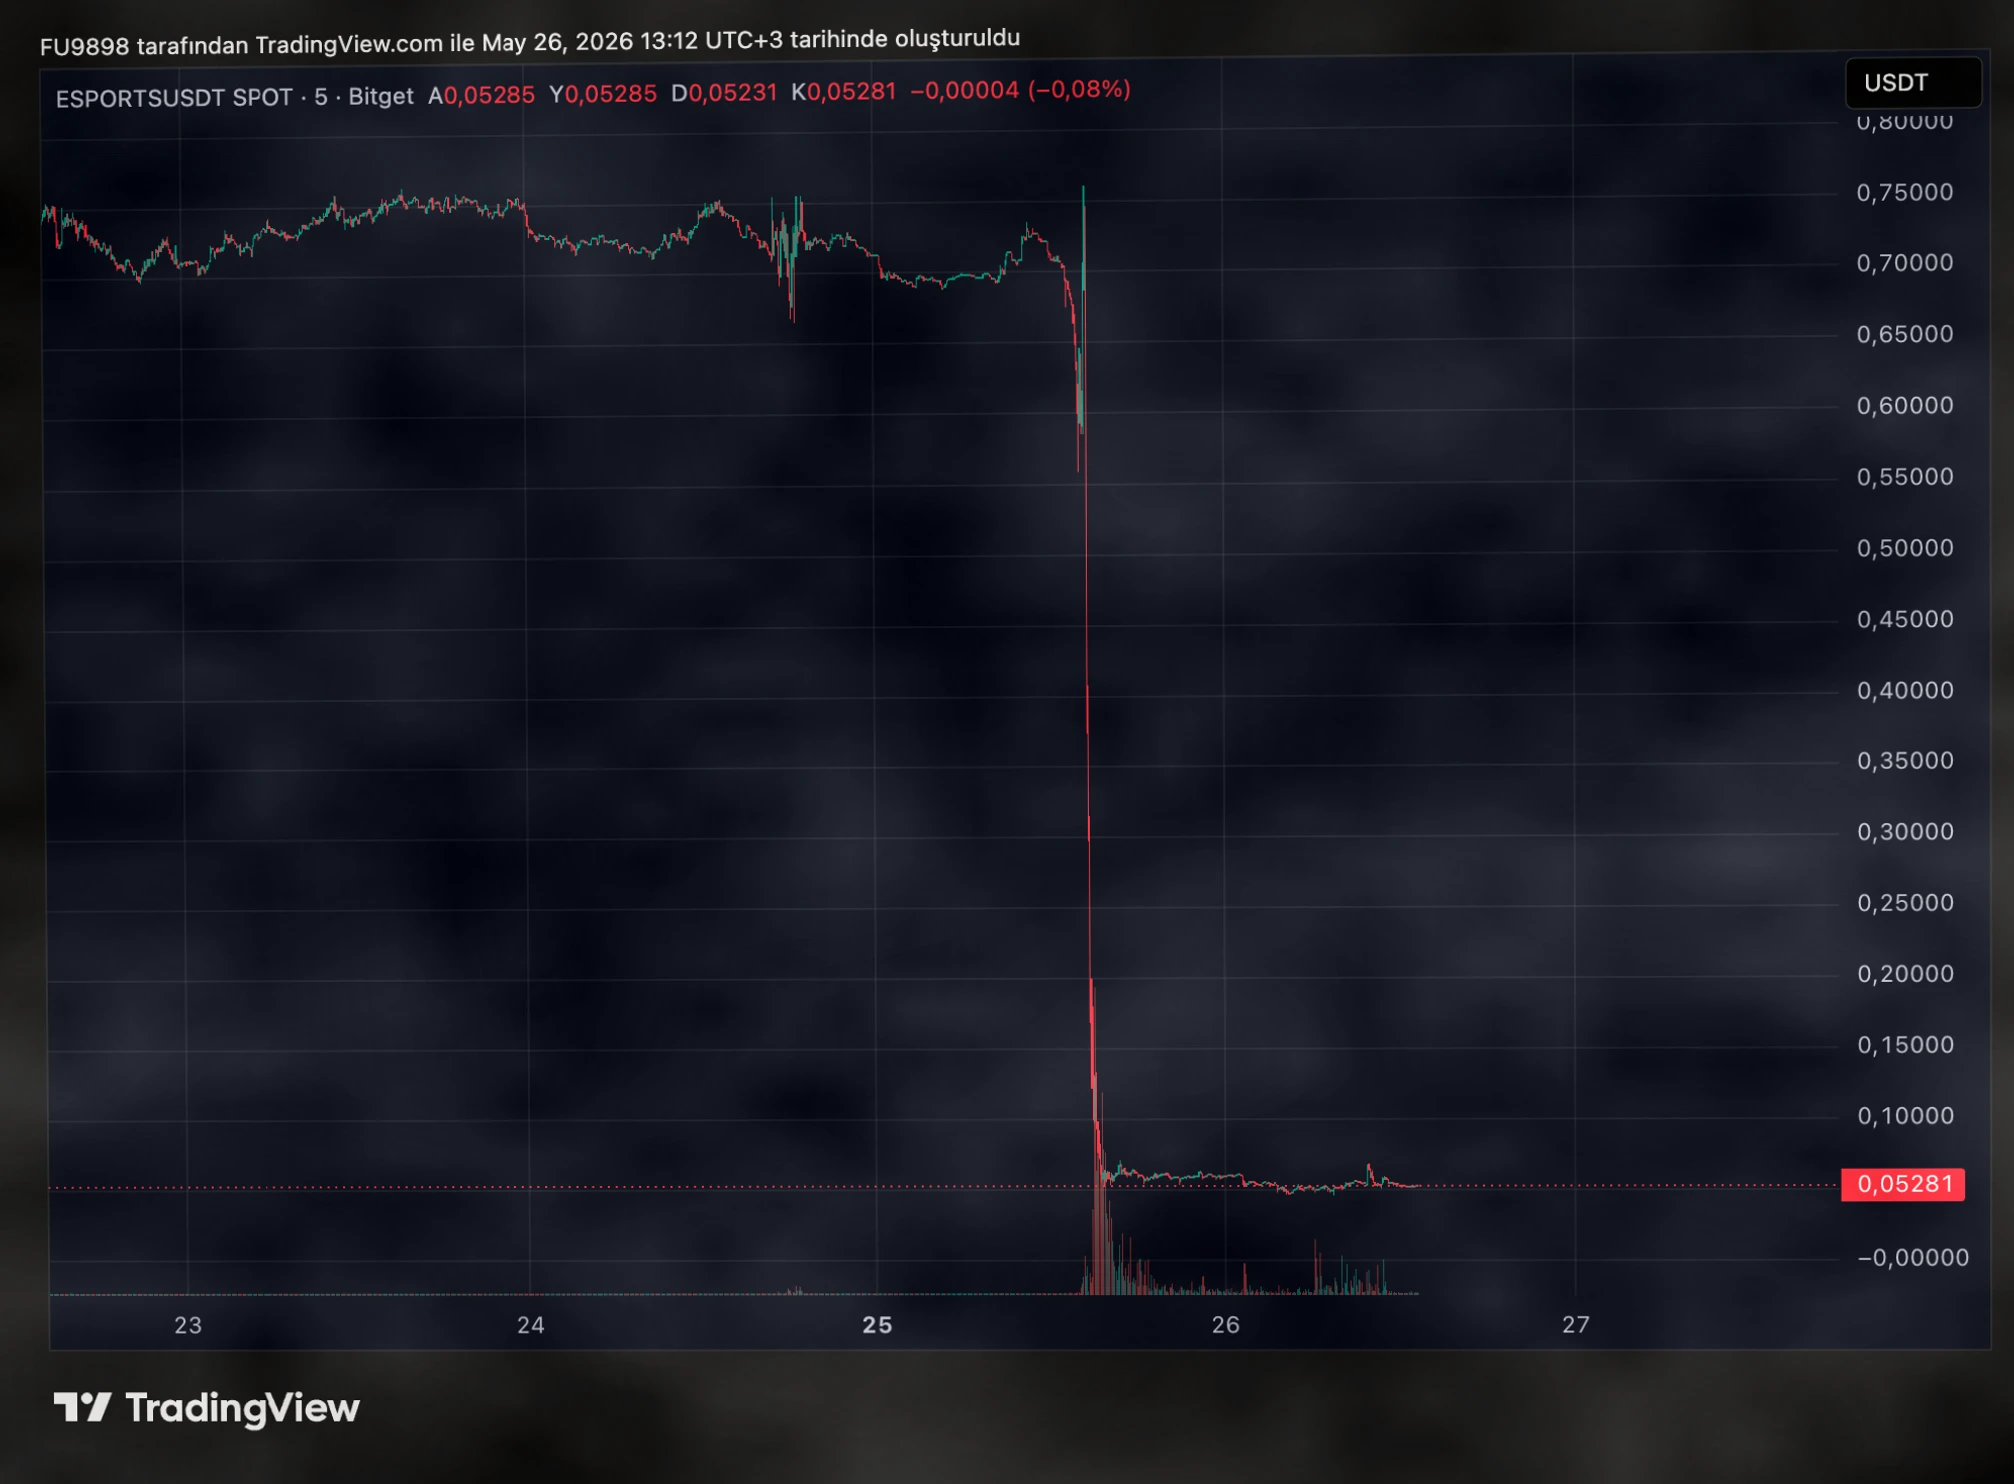Click the ESPORTSUSDT SPOT symbol label
This screenshot has height=1484, width=2014.
tap(174, 98)
